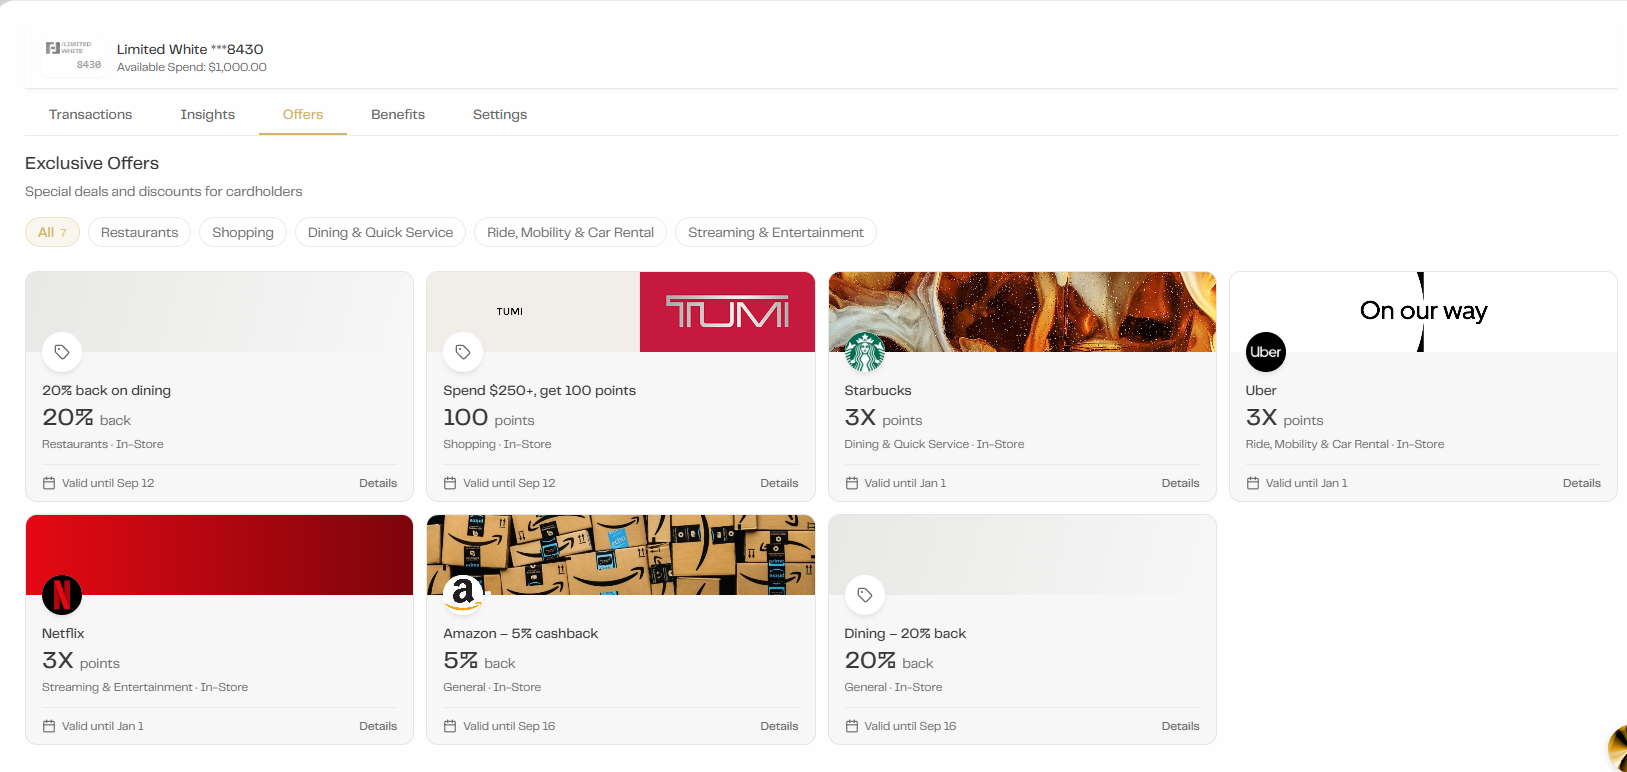Click the Exclusive Offers heading
The width and height of the screenshot is (1627, 772).
[92, 163]
